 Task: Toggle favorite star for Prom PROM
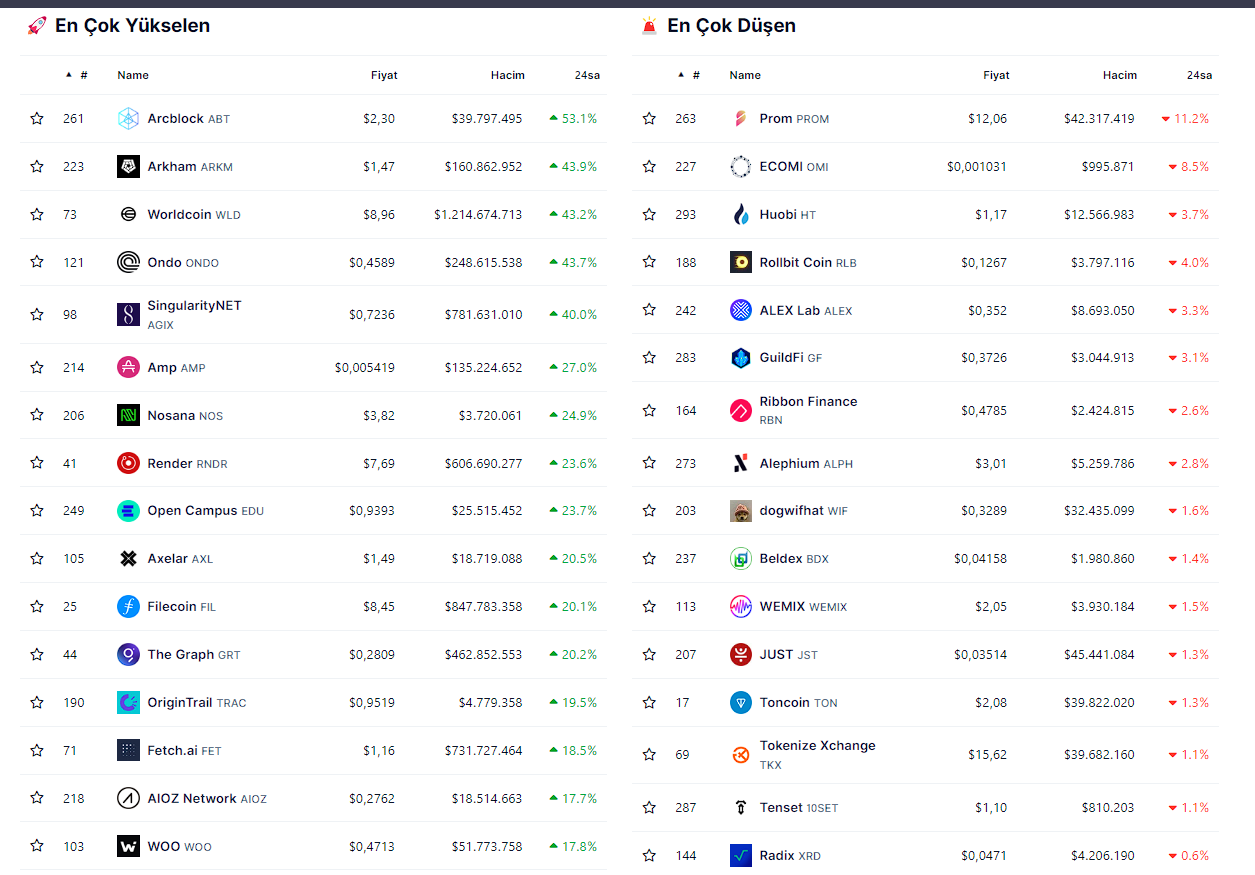click(x=649, y=119)
